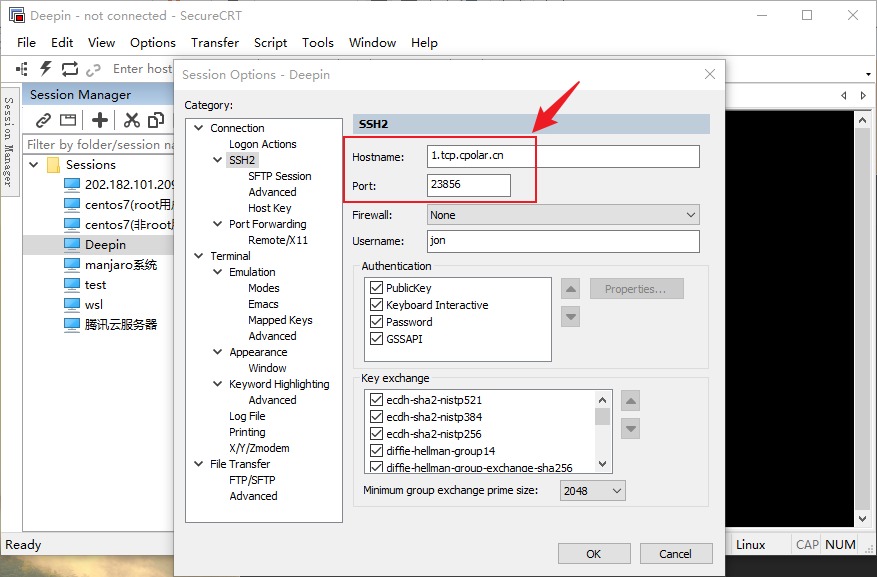Image resolution: width=877 pixels, height=577 pixels.
Task: Toggle the GSSAPI authentication checkbox
Action: click(376, 338)
